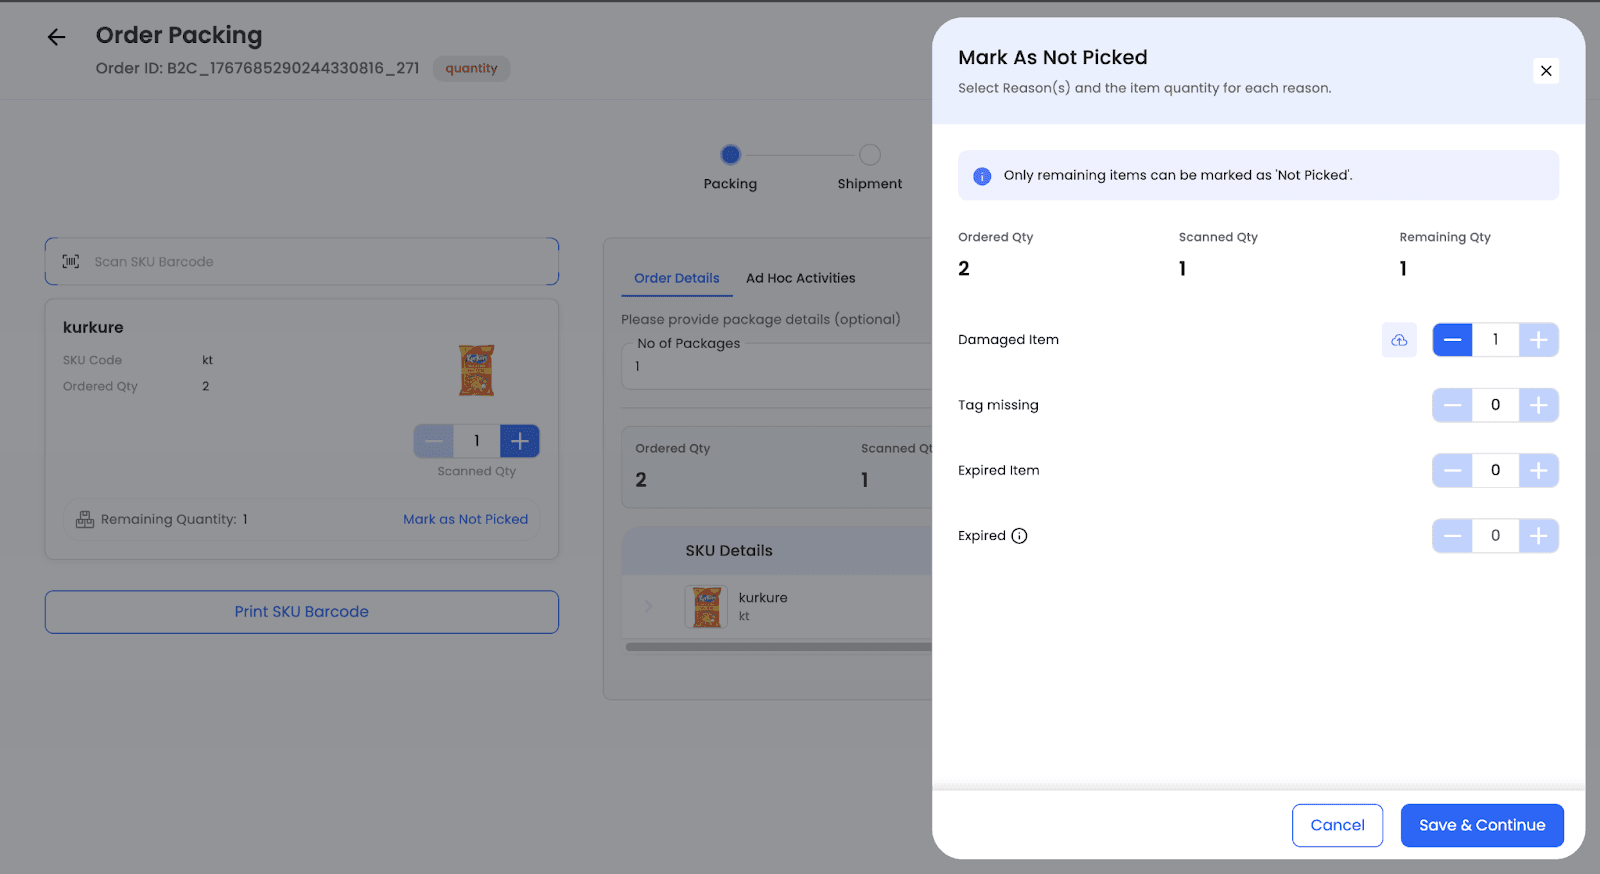Increase Damaged Item quantity with plus button
This screenshot has width=1600, height=874.
coord(1538,340)
